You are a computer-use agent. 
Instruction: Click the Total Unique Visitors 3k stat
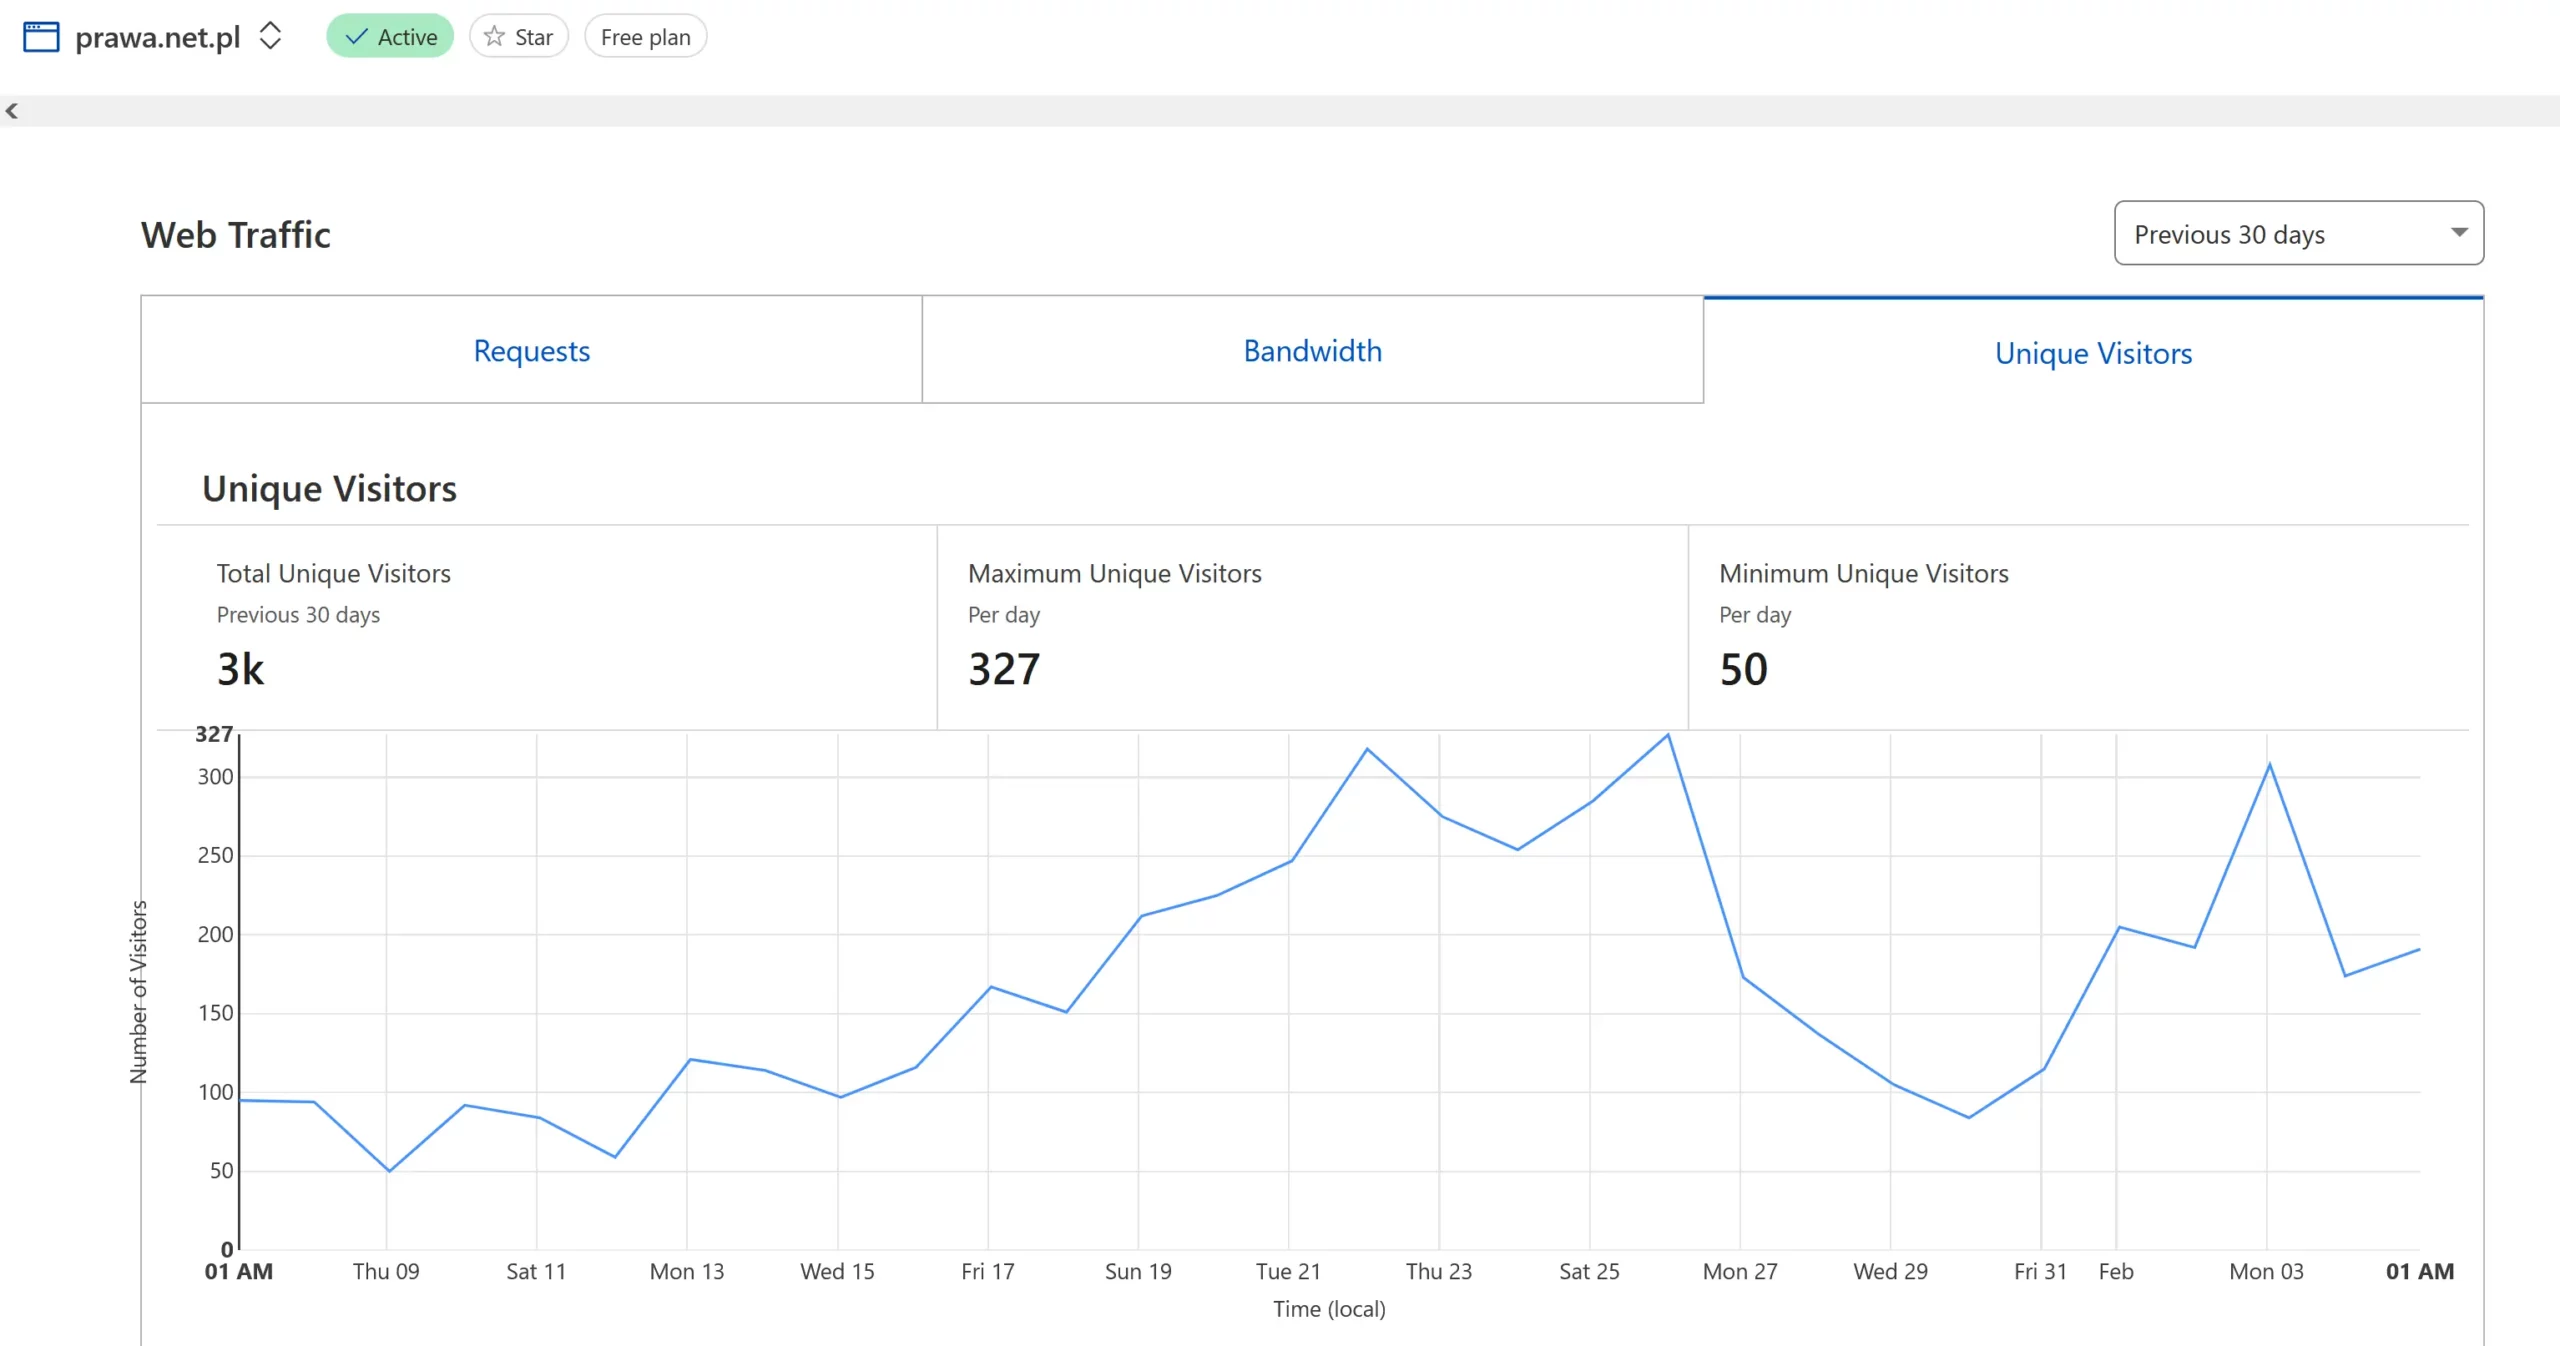(x=240, y=669)
